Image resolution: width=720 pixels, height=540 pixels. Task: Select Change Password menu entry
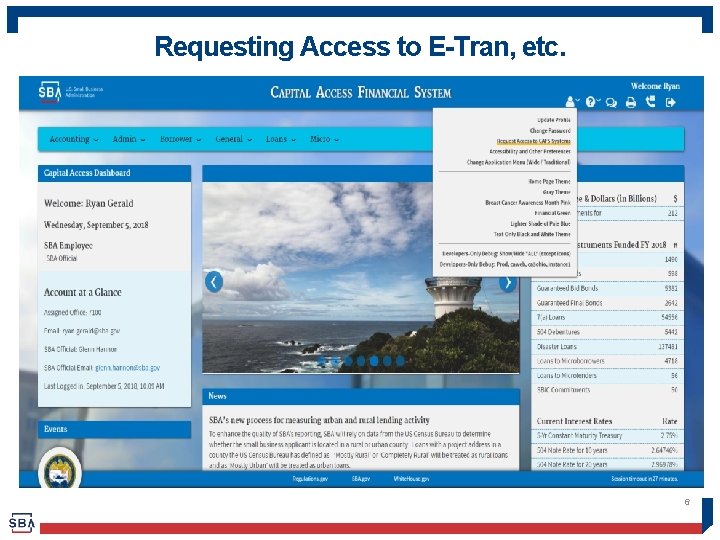coord(550,130)
